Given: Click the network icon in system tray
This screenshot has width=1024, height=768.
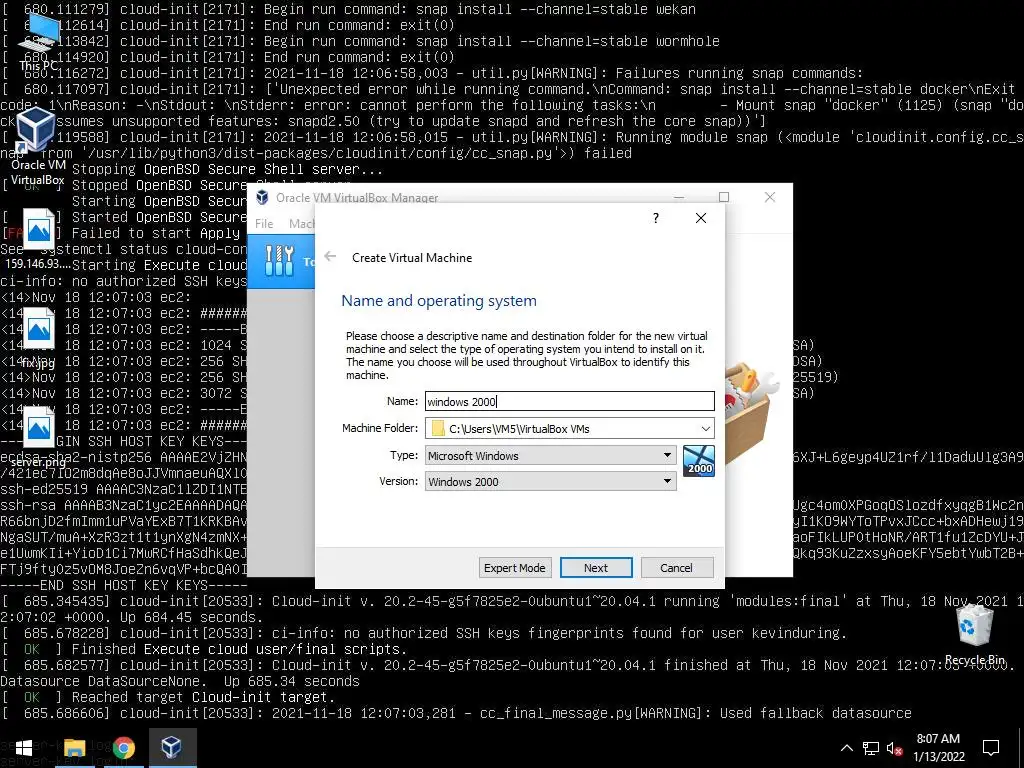Looking at the screenshot, I should (871, 748).
